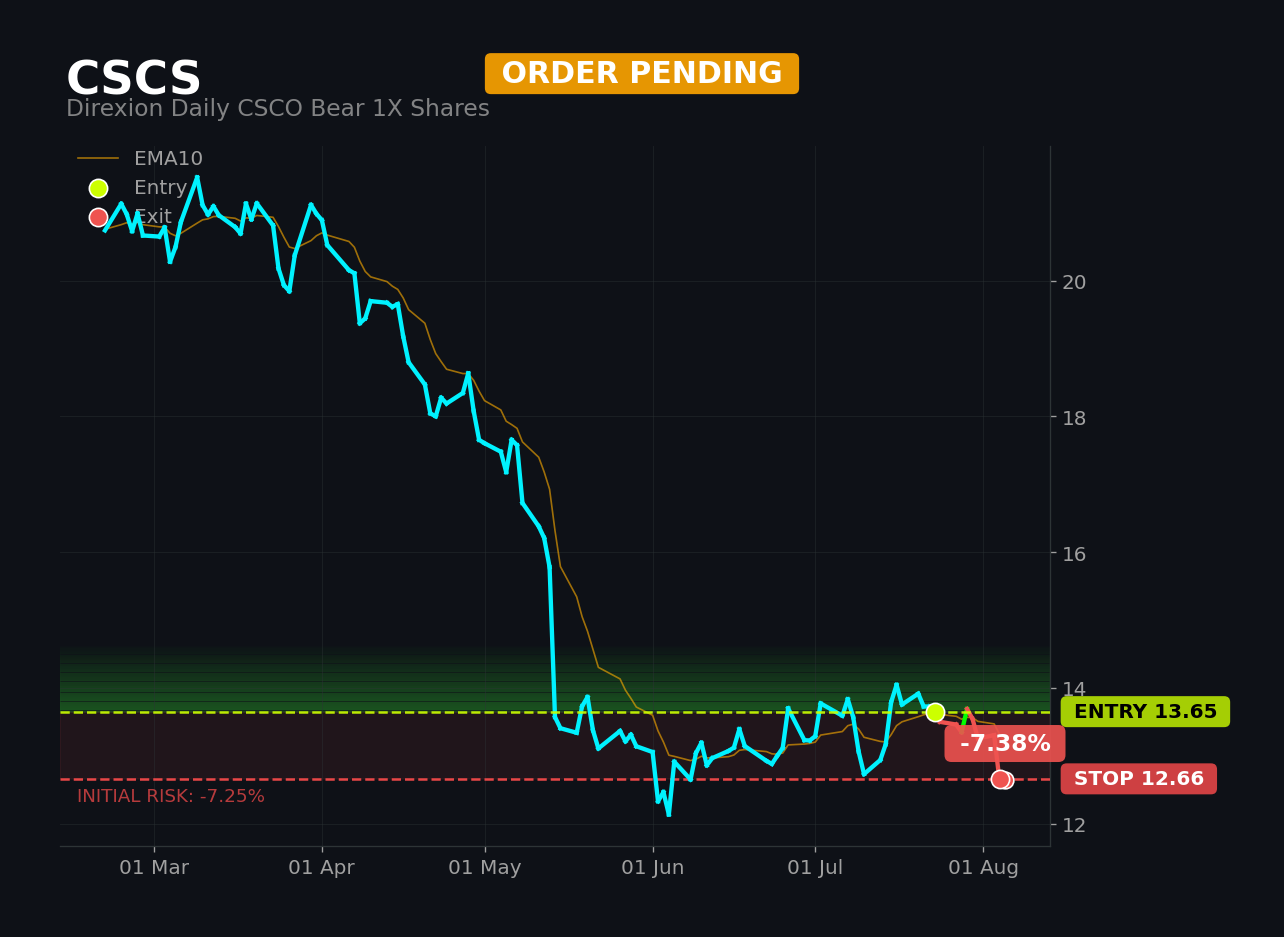
Task: Click the ENTRY 13.65 price label
Action: pos(1145,712)
